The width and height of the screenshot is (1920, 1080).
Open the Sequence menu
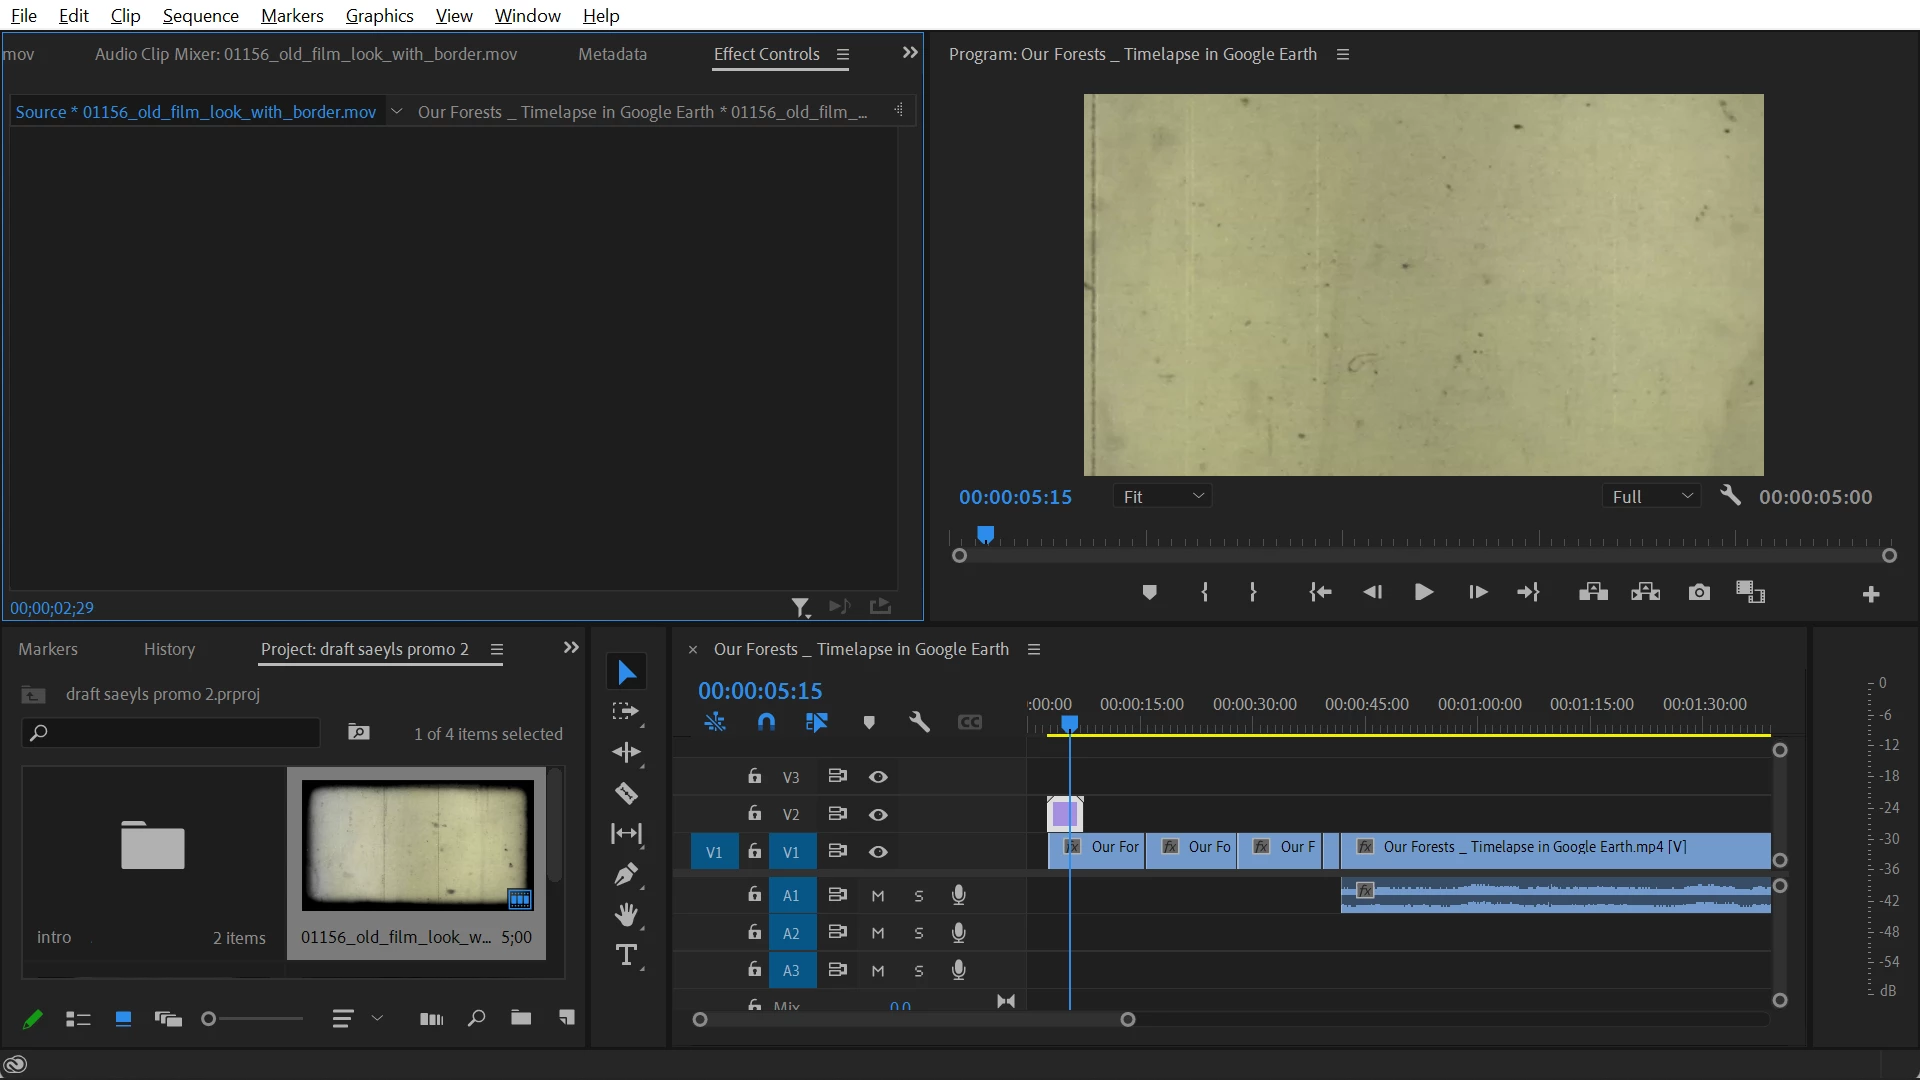[200, 16]
